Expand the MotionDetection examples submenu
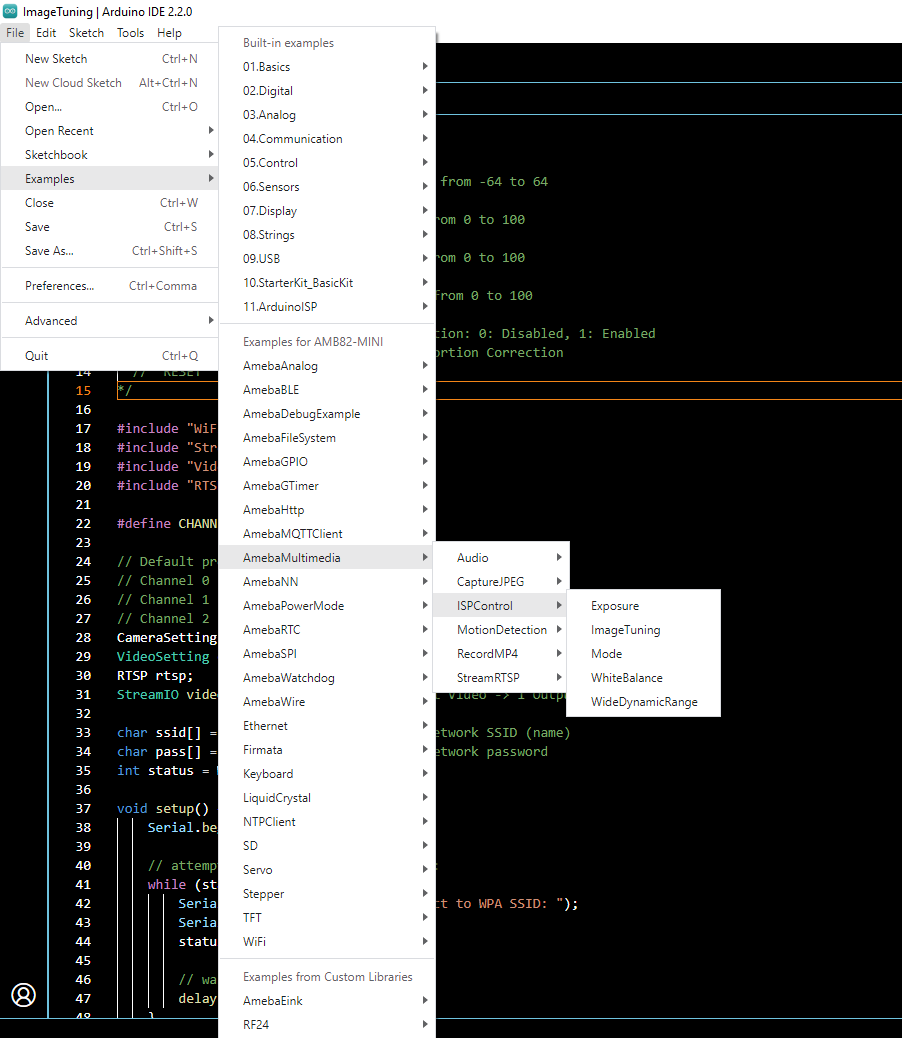 tap(501, 630)
